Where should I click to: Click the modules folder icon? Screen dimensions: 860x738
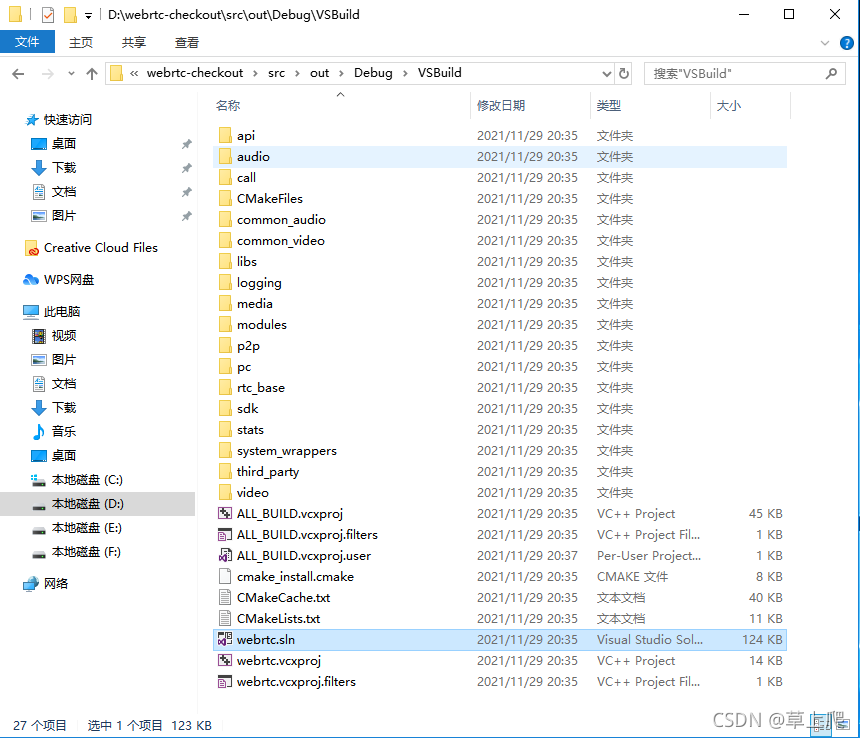tap(225, 325)
